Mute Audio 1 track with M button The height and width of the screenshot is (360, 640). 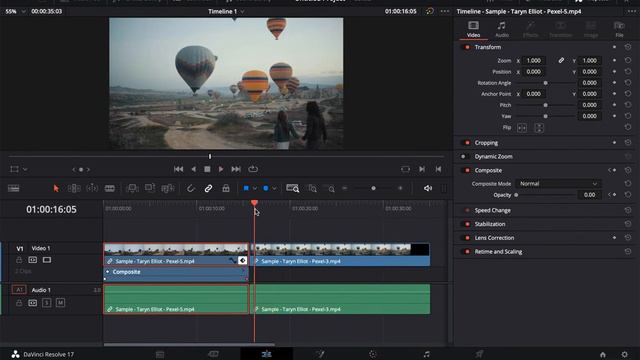click(60, 303)
